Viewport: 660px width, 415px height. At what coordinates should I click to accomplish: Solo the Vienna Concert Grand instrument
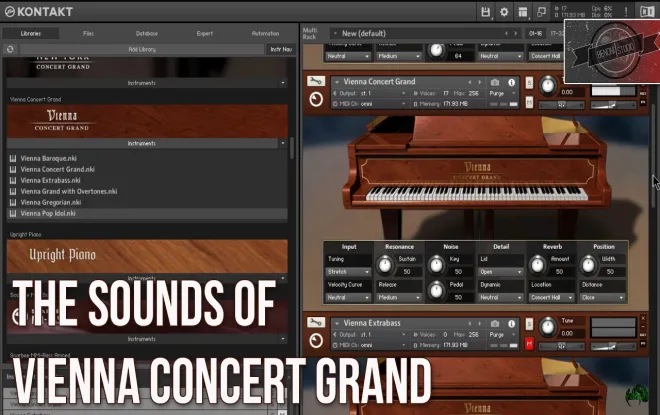529,82
